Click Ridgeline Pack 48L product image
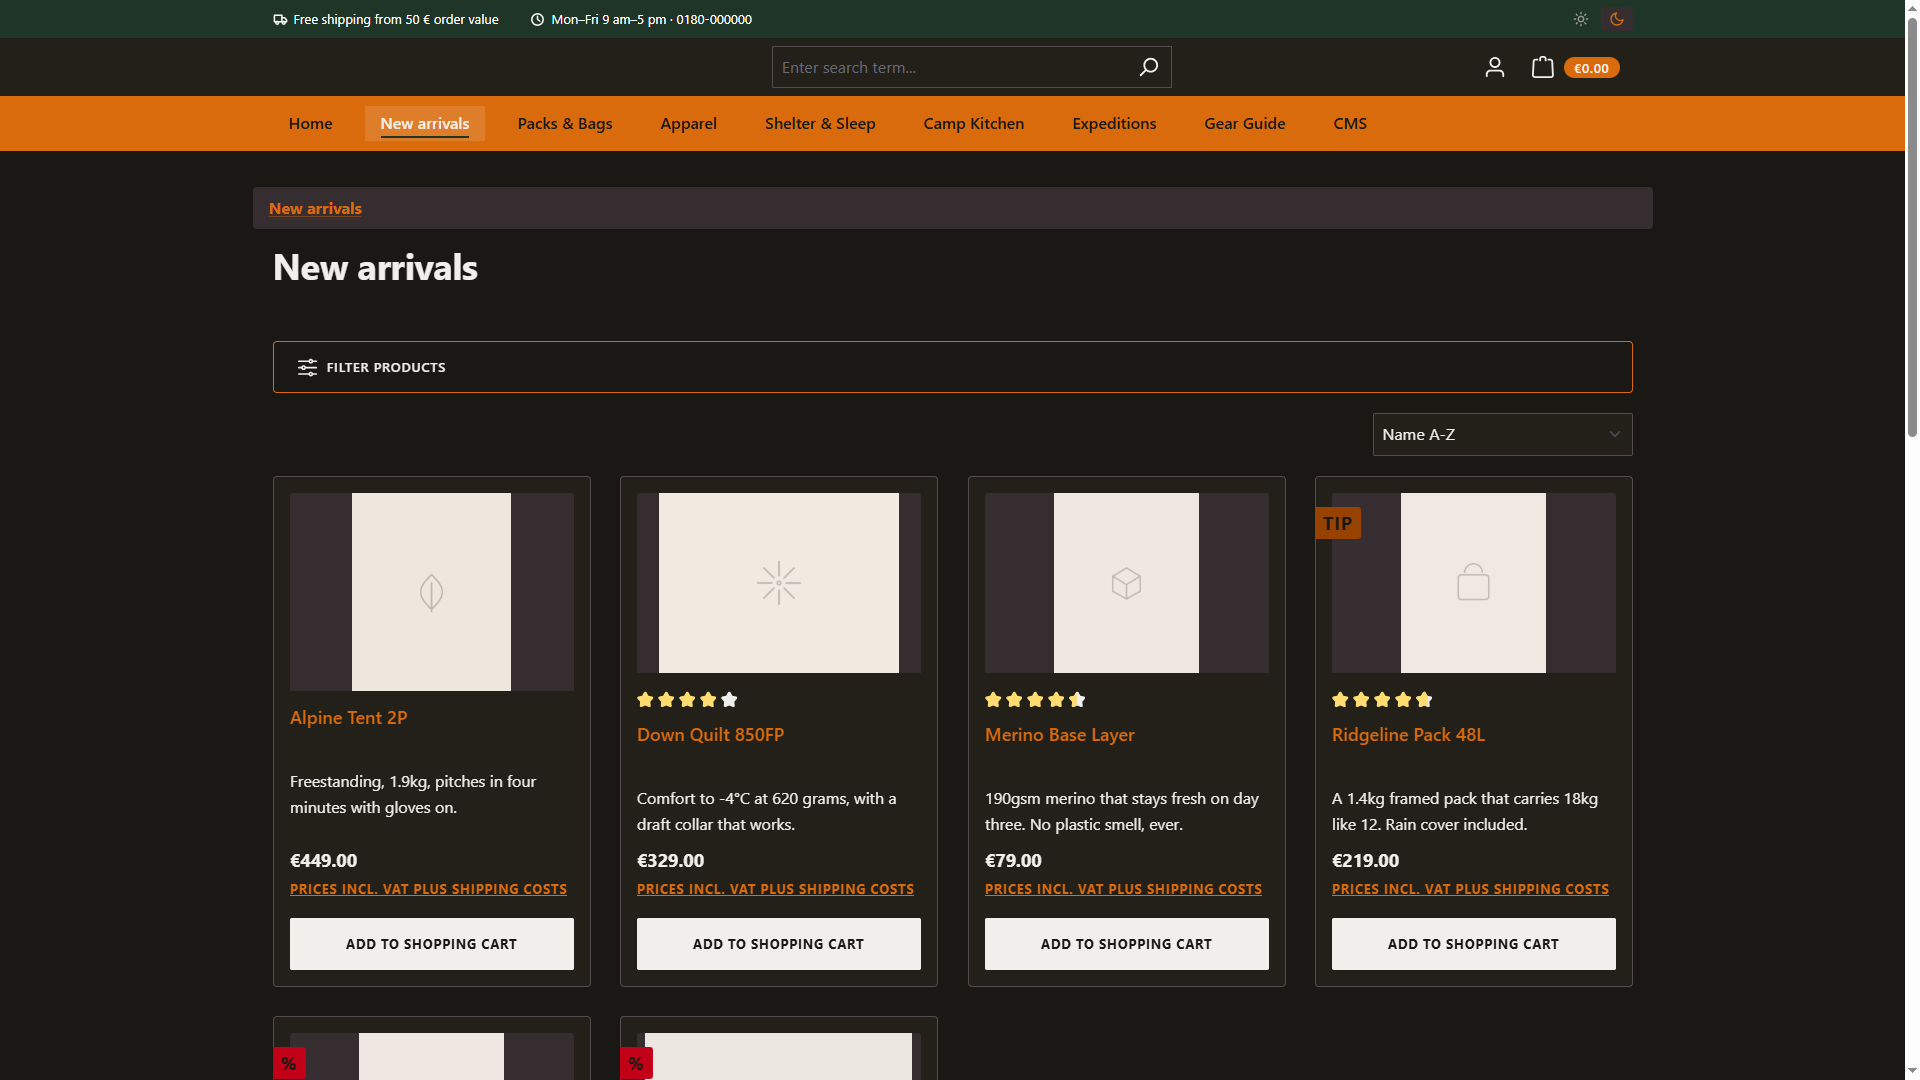 coord(1473,583)
